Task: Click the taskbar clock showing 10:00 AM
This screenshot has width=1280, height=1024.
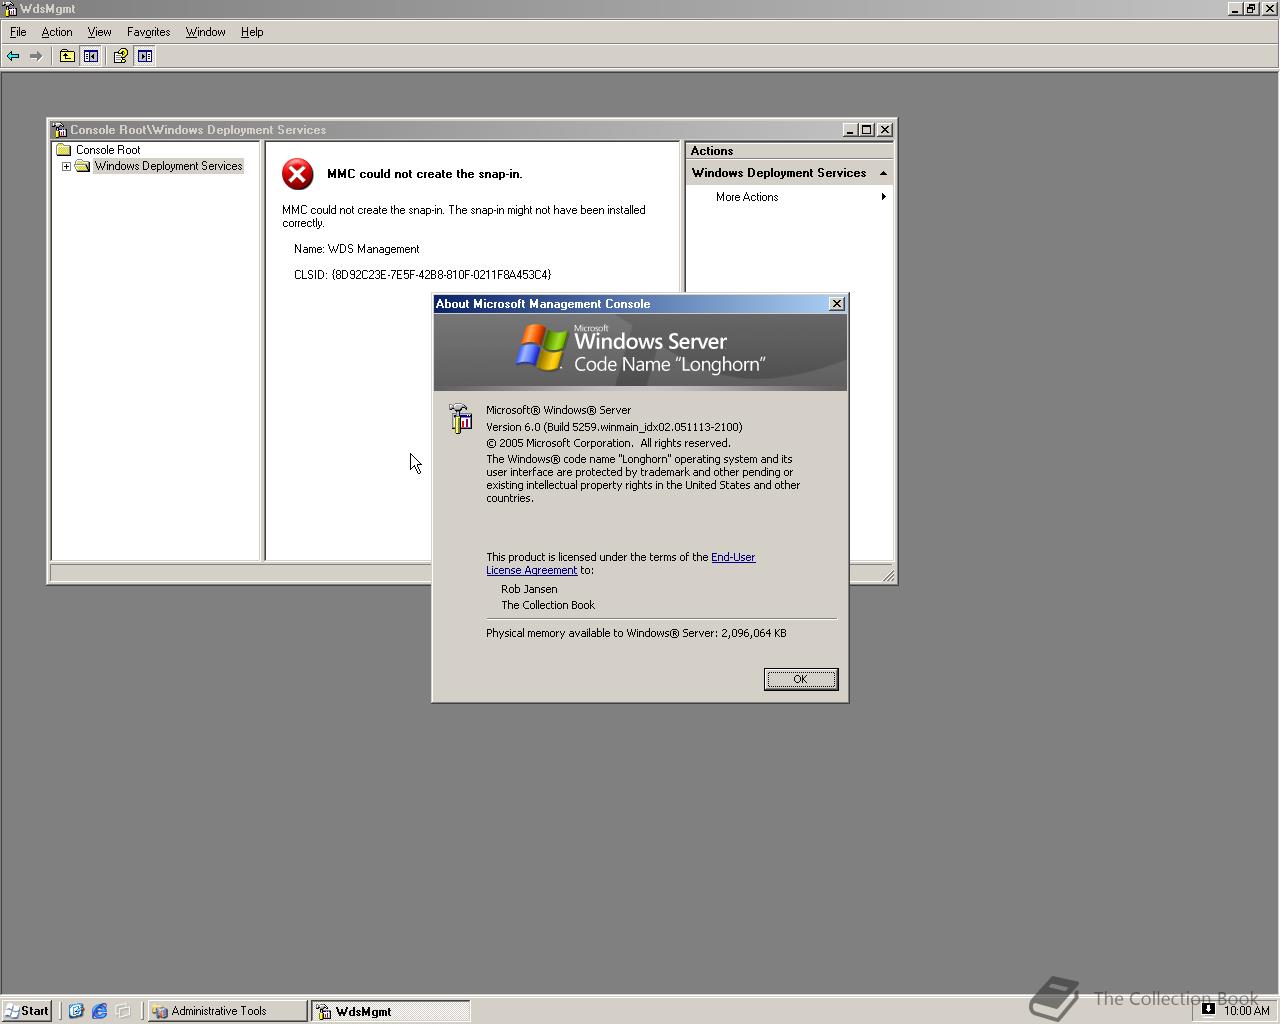Action: [1246, 1011]
